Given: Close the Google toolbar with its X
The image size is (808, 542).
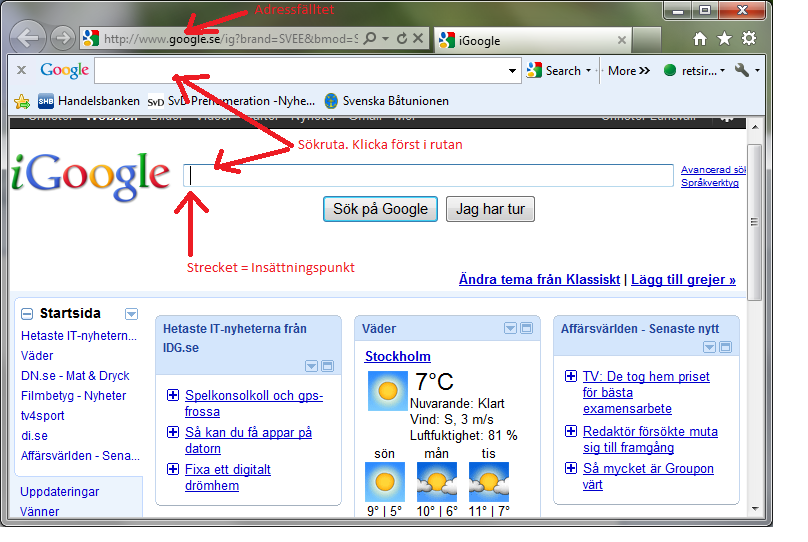Looking at the screenshot, I should pos(21,70).
